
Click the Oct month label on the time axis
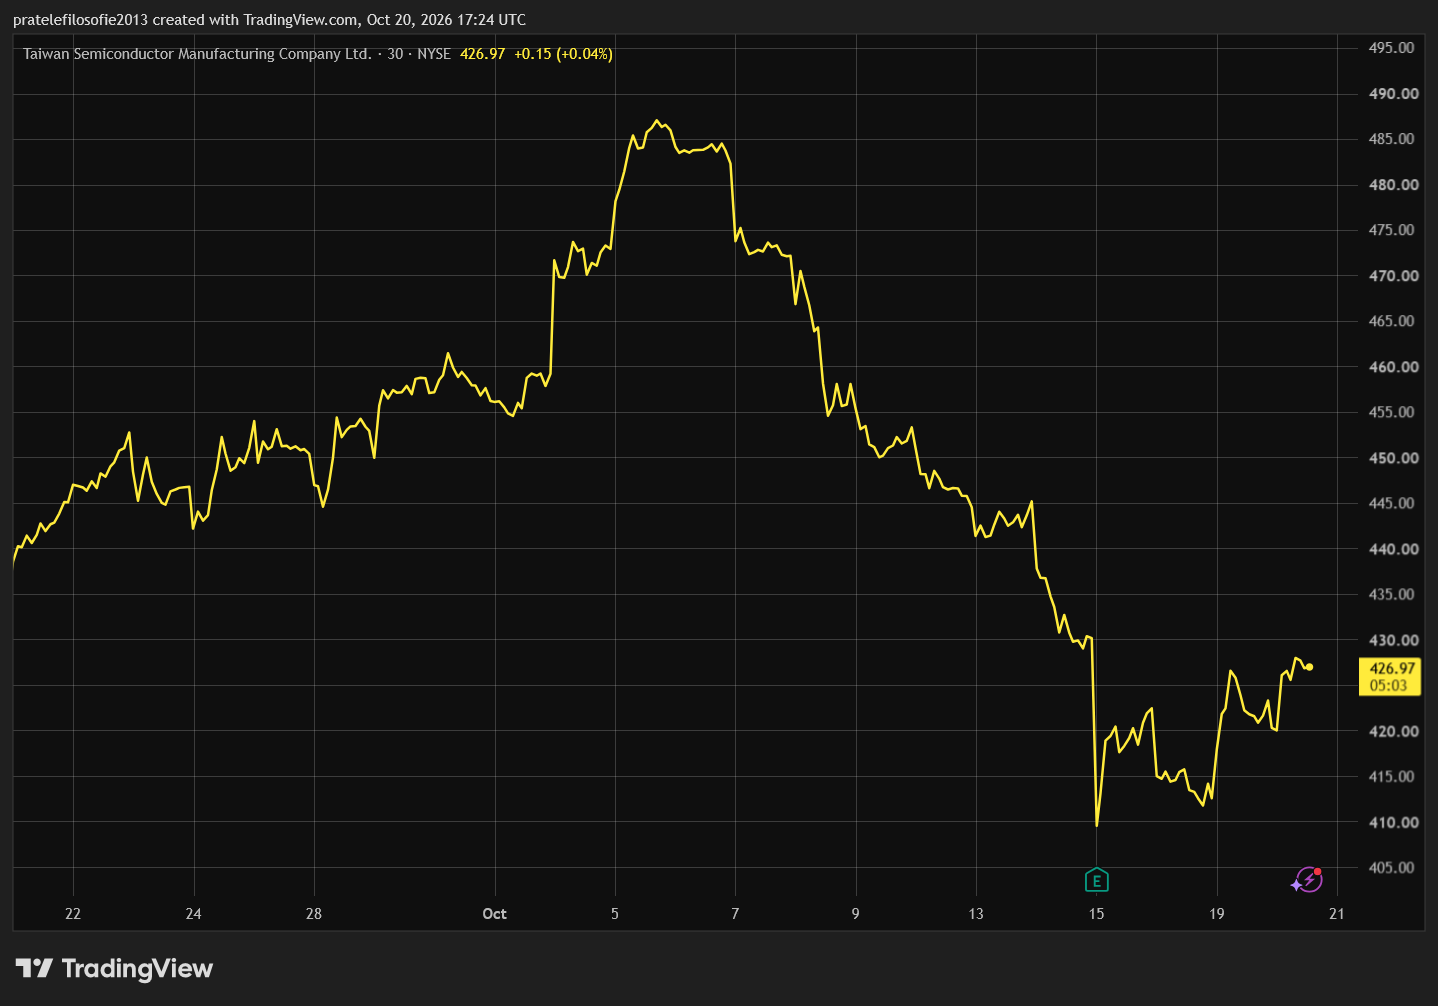click(x=494, y=913)
